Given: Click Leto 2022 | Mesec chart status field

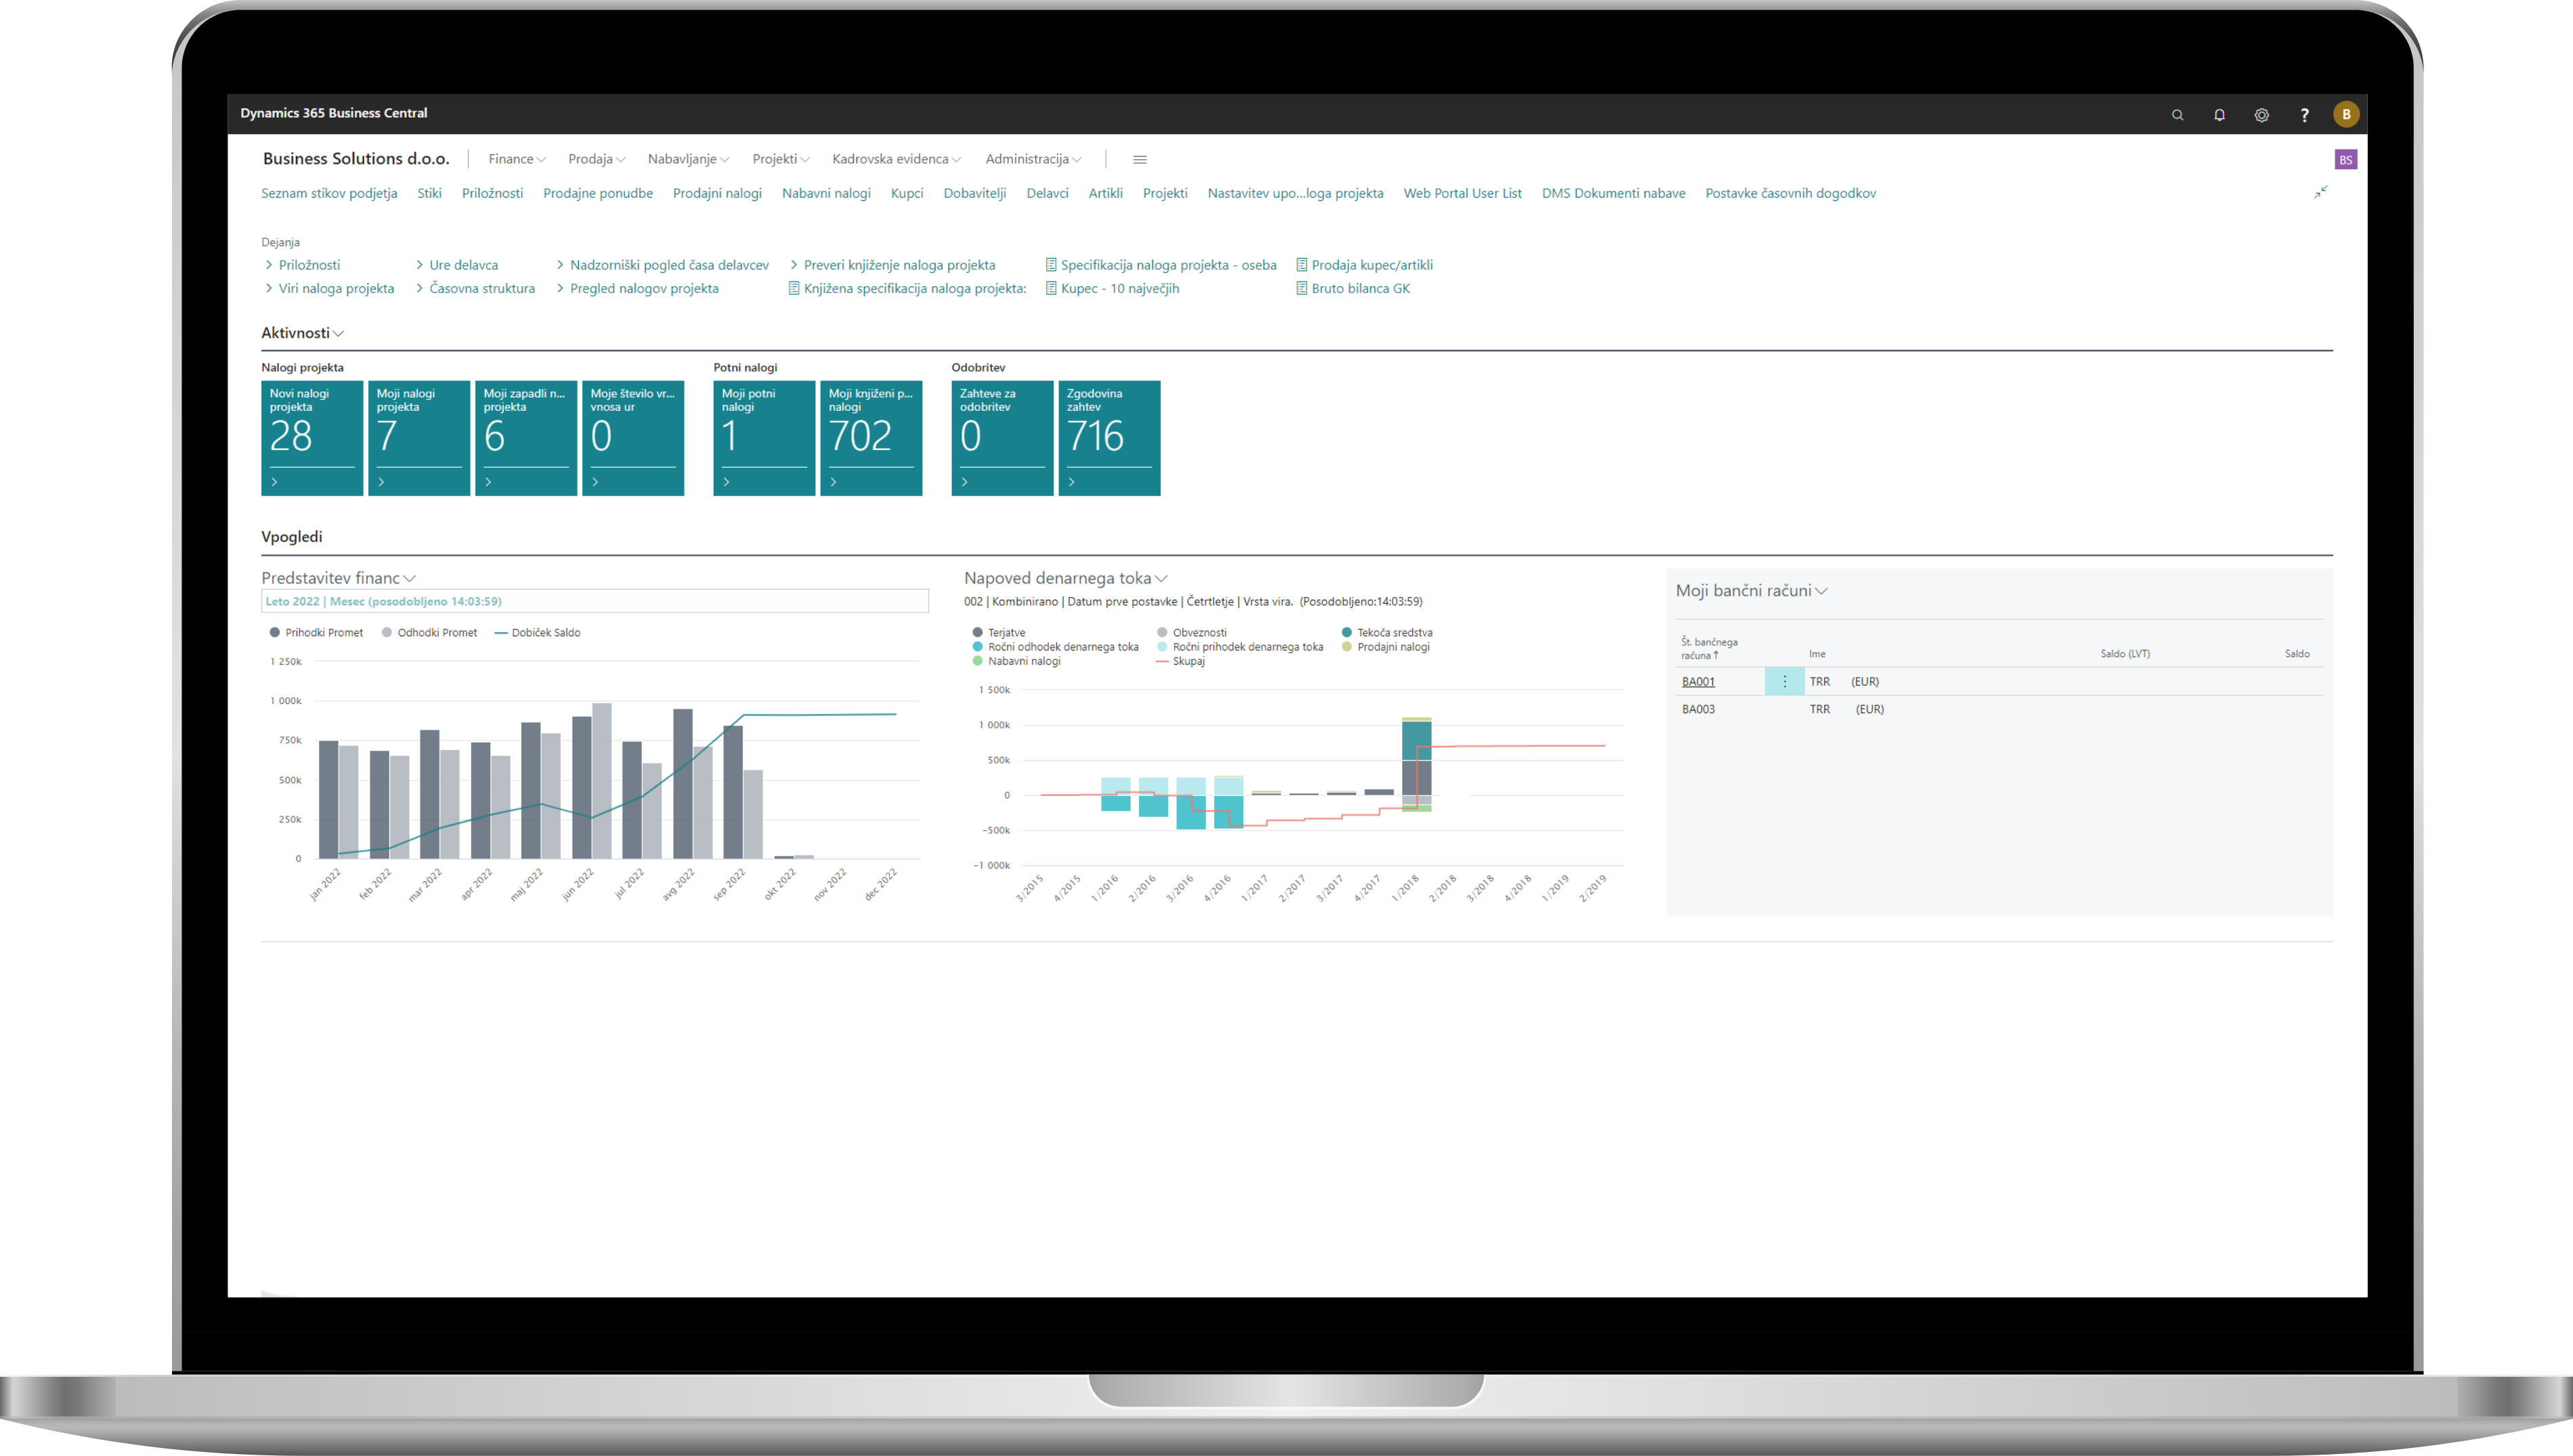Looking at the screenshot, I should (x=594, y=601).
